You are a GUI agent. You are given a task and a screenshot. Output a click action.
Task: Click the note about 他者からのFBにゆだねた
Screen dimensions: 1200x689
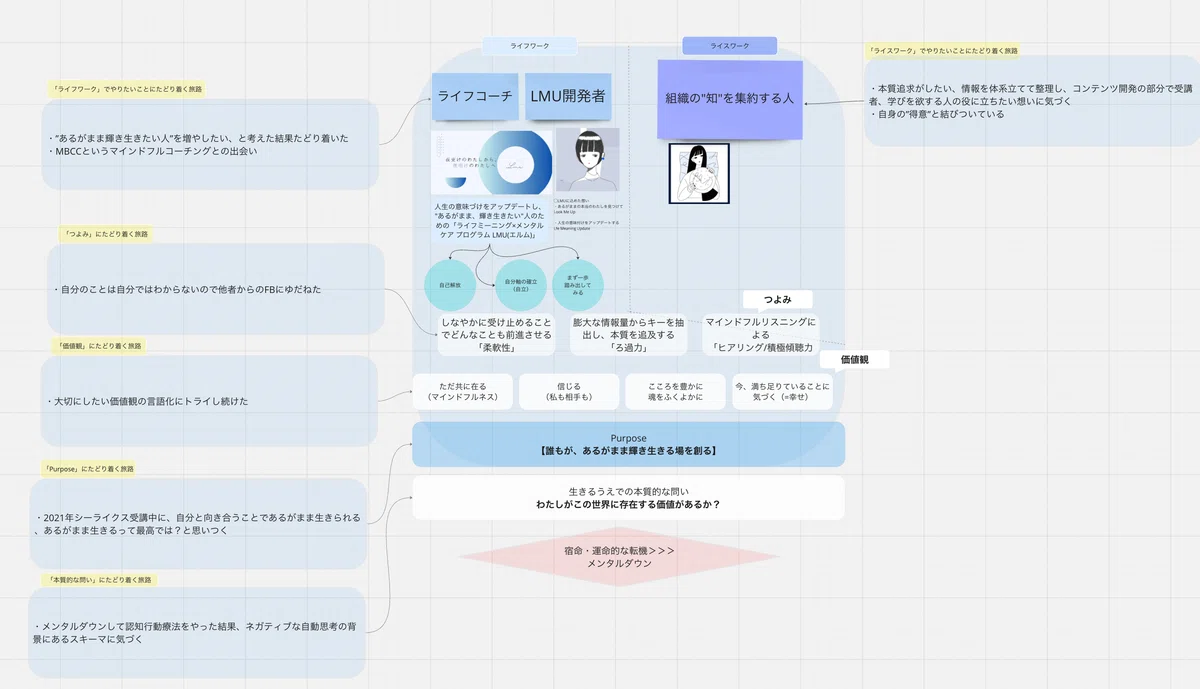click(x=215, y=290)
